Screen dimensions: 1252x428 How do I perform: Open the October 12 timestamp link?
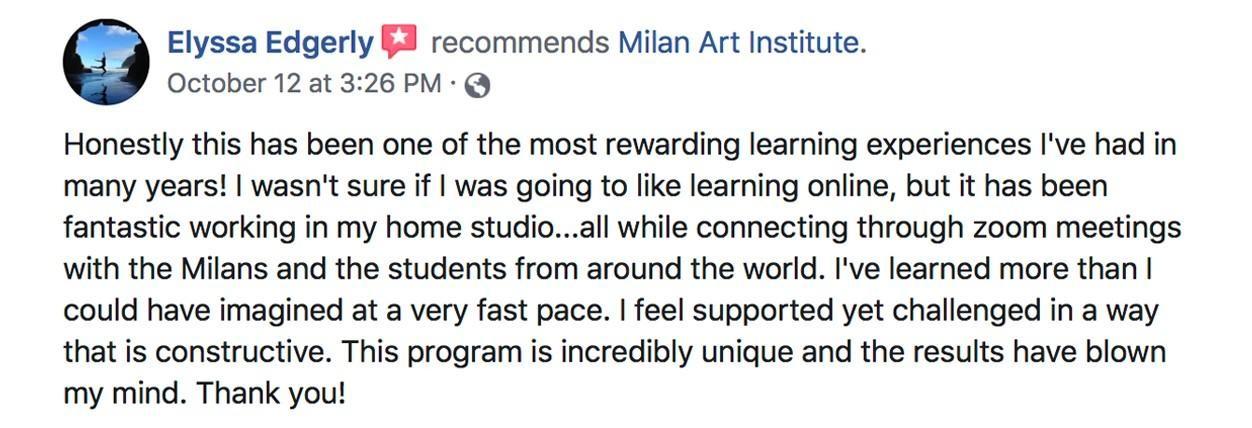pyautogui.click(x=303, y=84)
